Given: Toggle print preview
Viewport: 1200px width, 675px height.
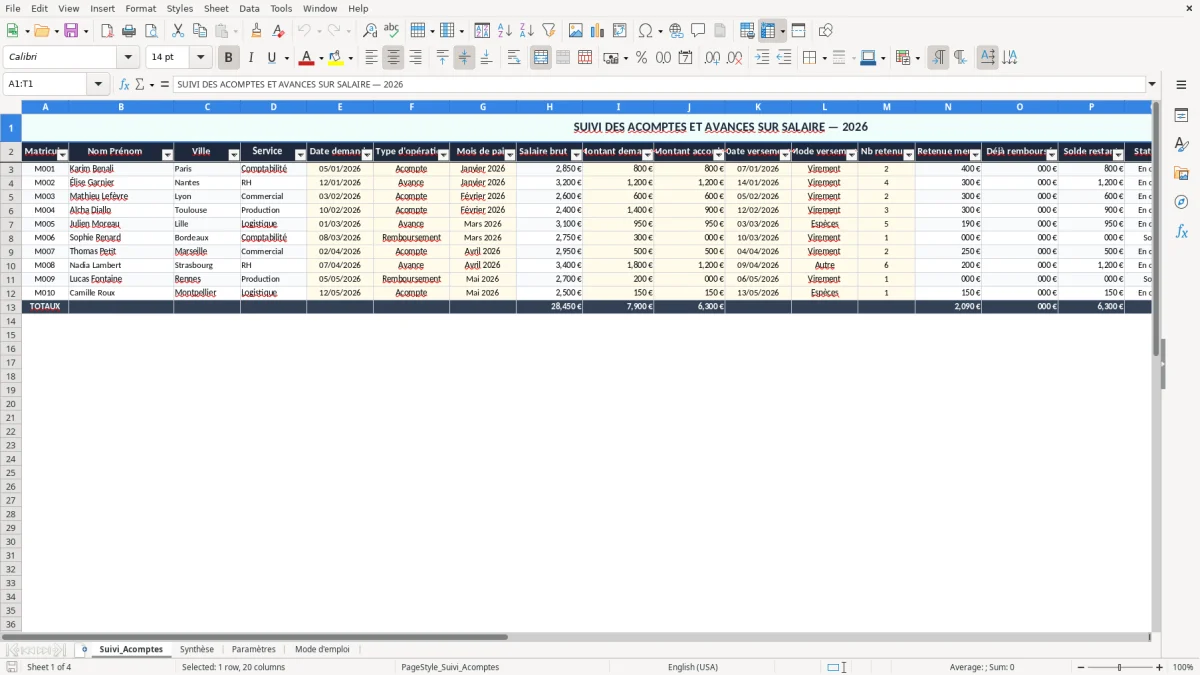Looking at the screenshot, I should tap(150, 31).
